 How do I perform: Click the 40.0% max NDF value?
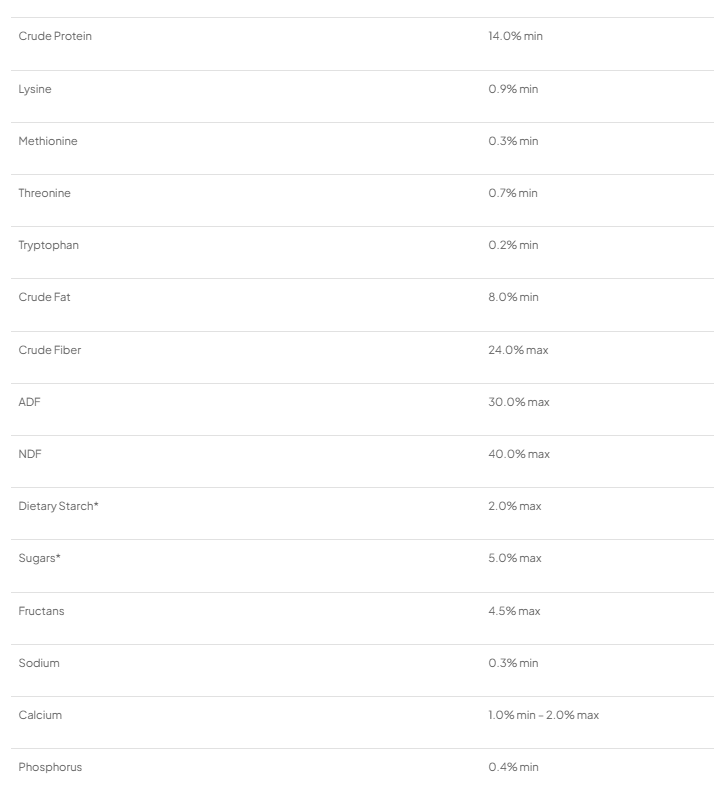[518, 454]
